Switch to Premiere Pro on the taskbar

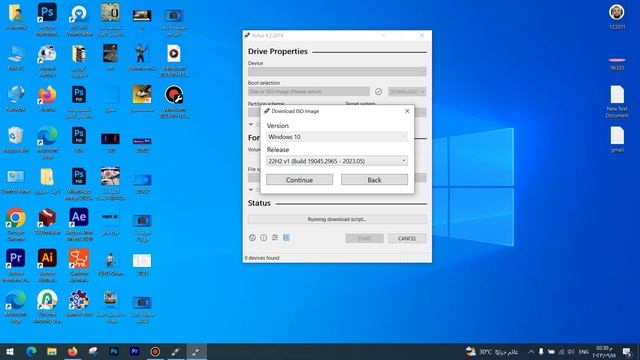coord(135,351)
